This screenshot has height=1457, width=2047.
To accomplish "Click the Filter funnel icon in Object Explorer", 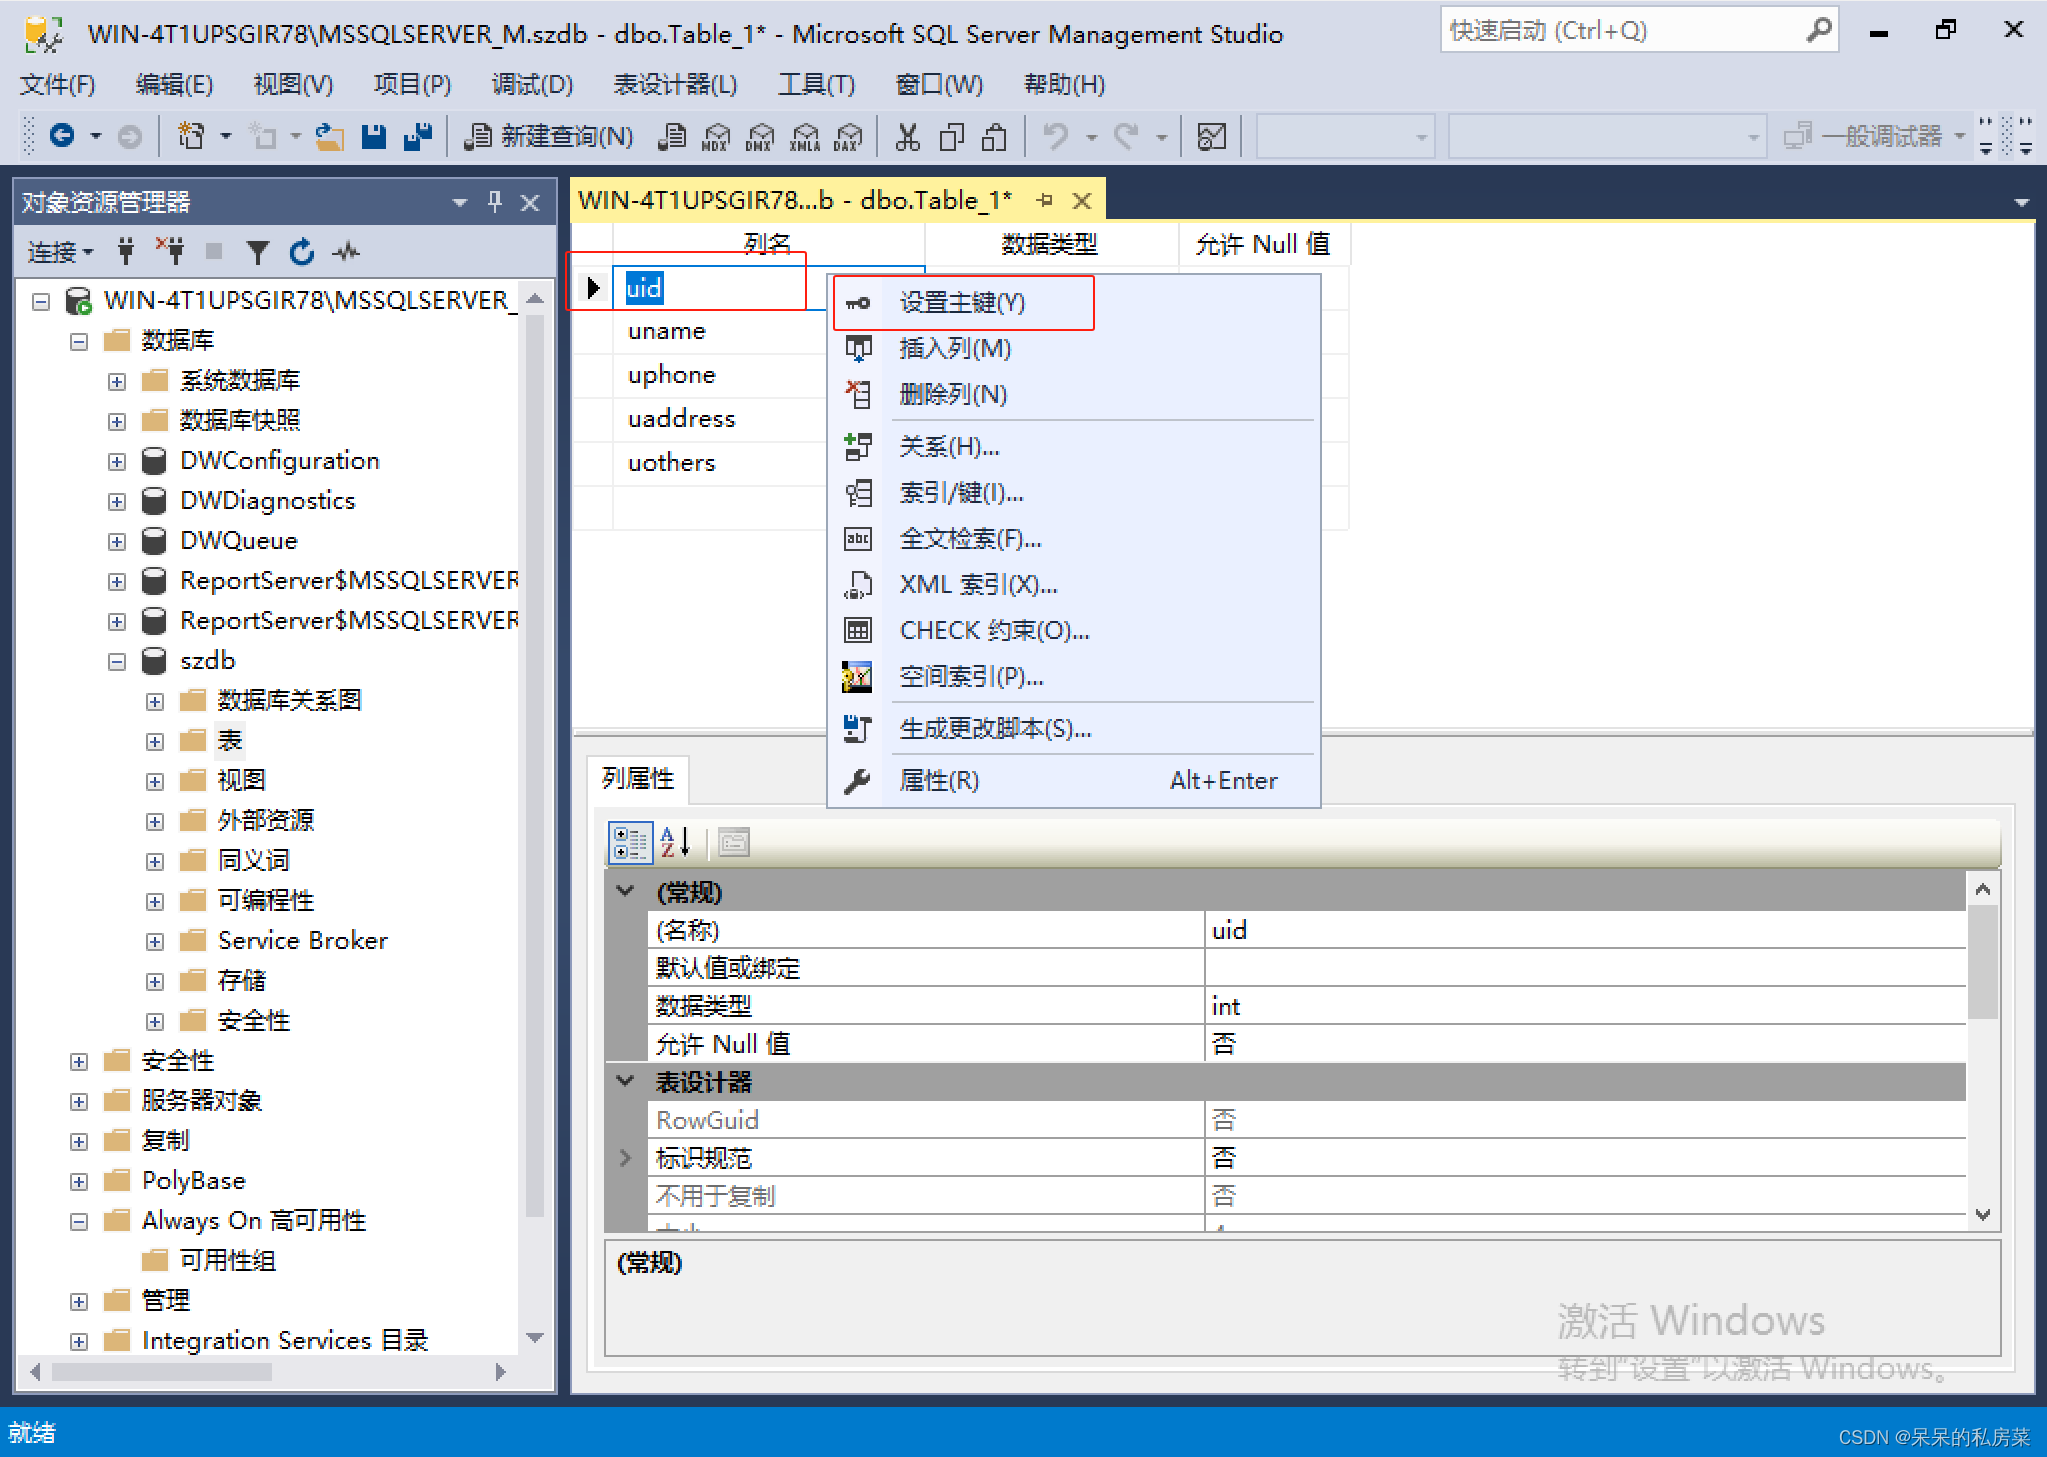I will click(x=258, y=252).
